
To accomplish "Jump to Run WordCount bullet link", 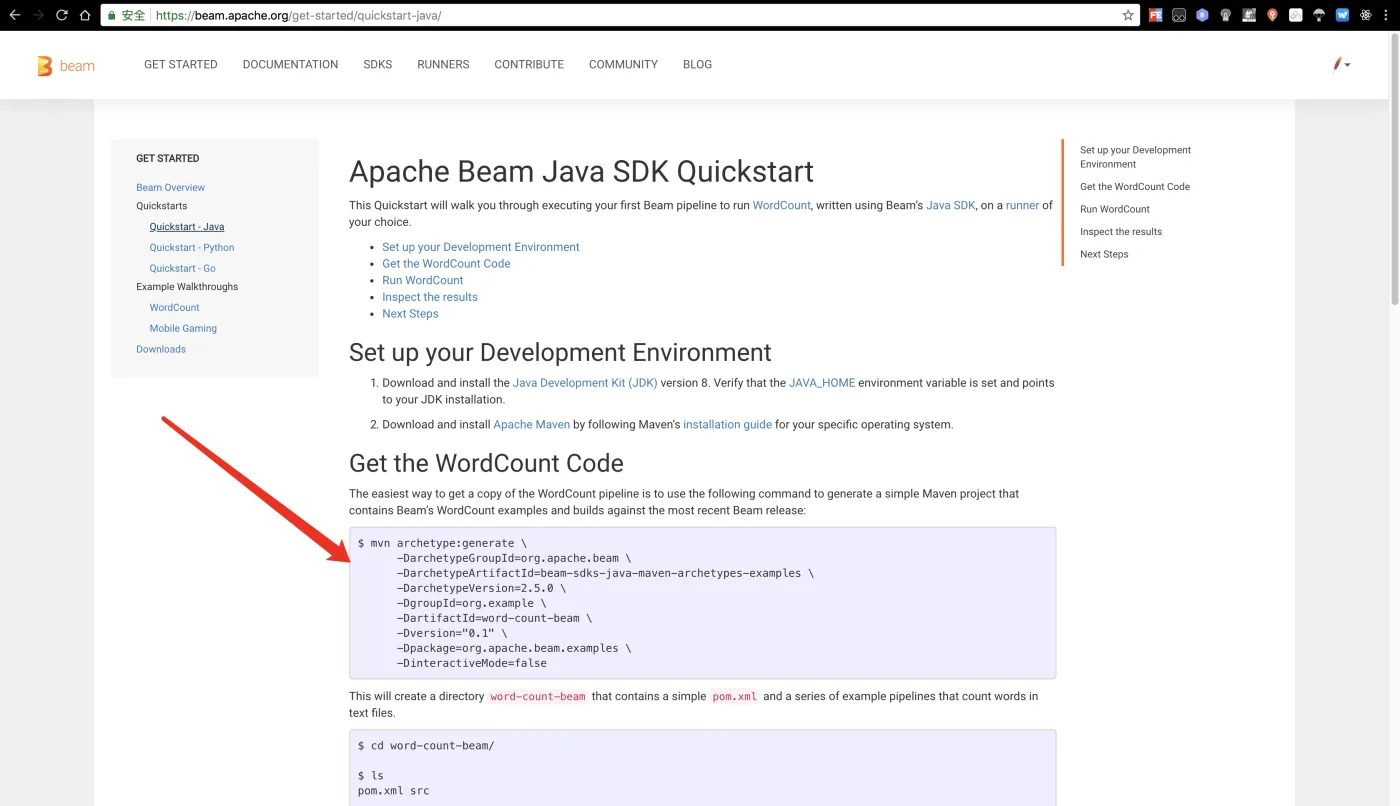I will tap(423, 280).
